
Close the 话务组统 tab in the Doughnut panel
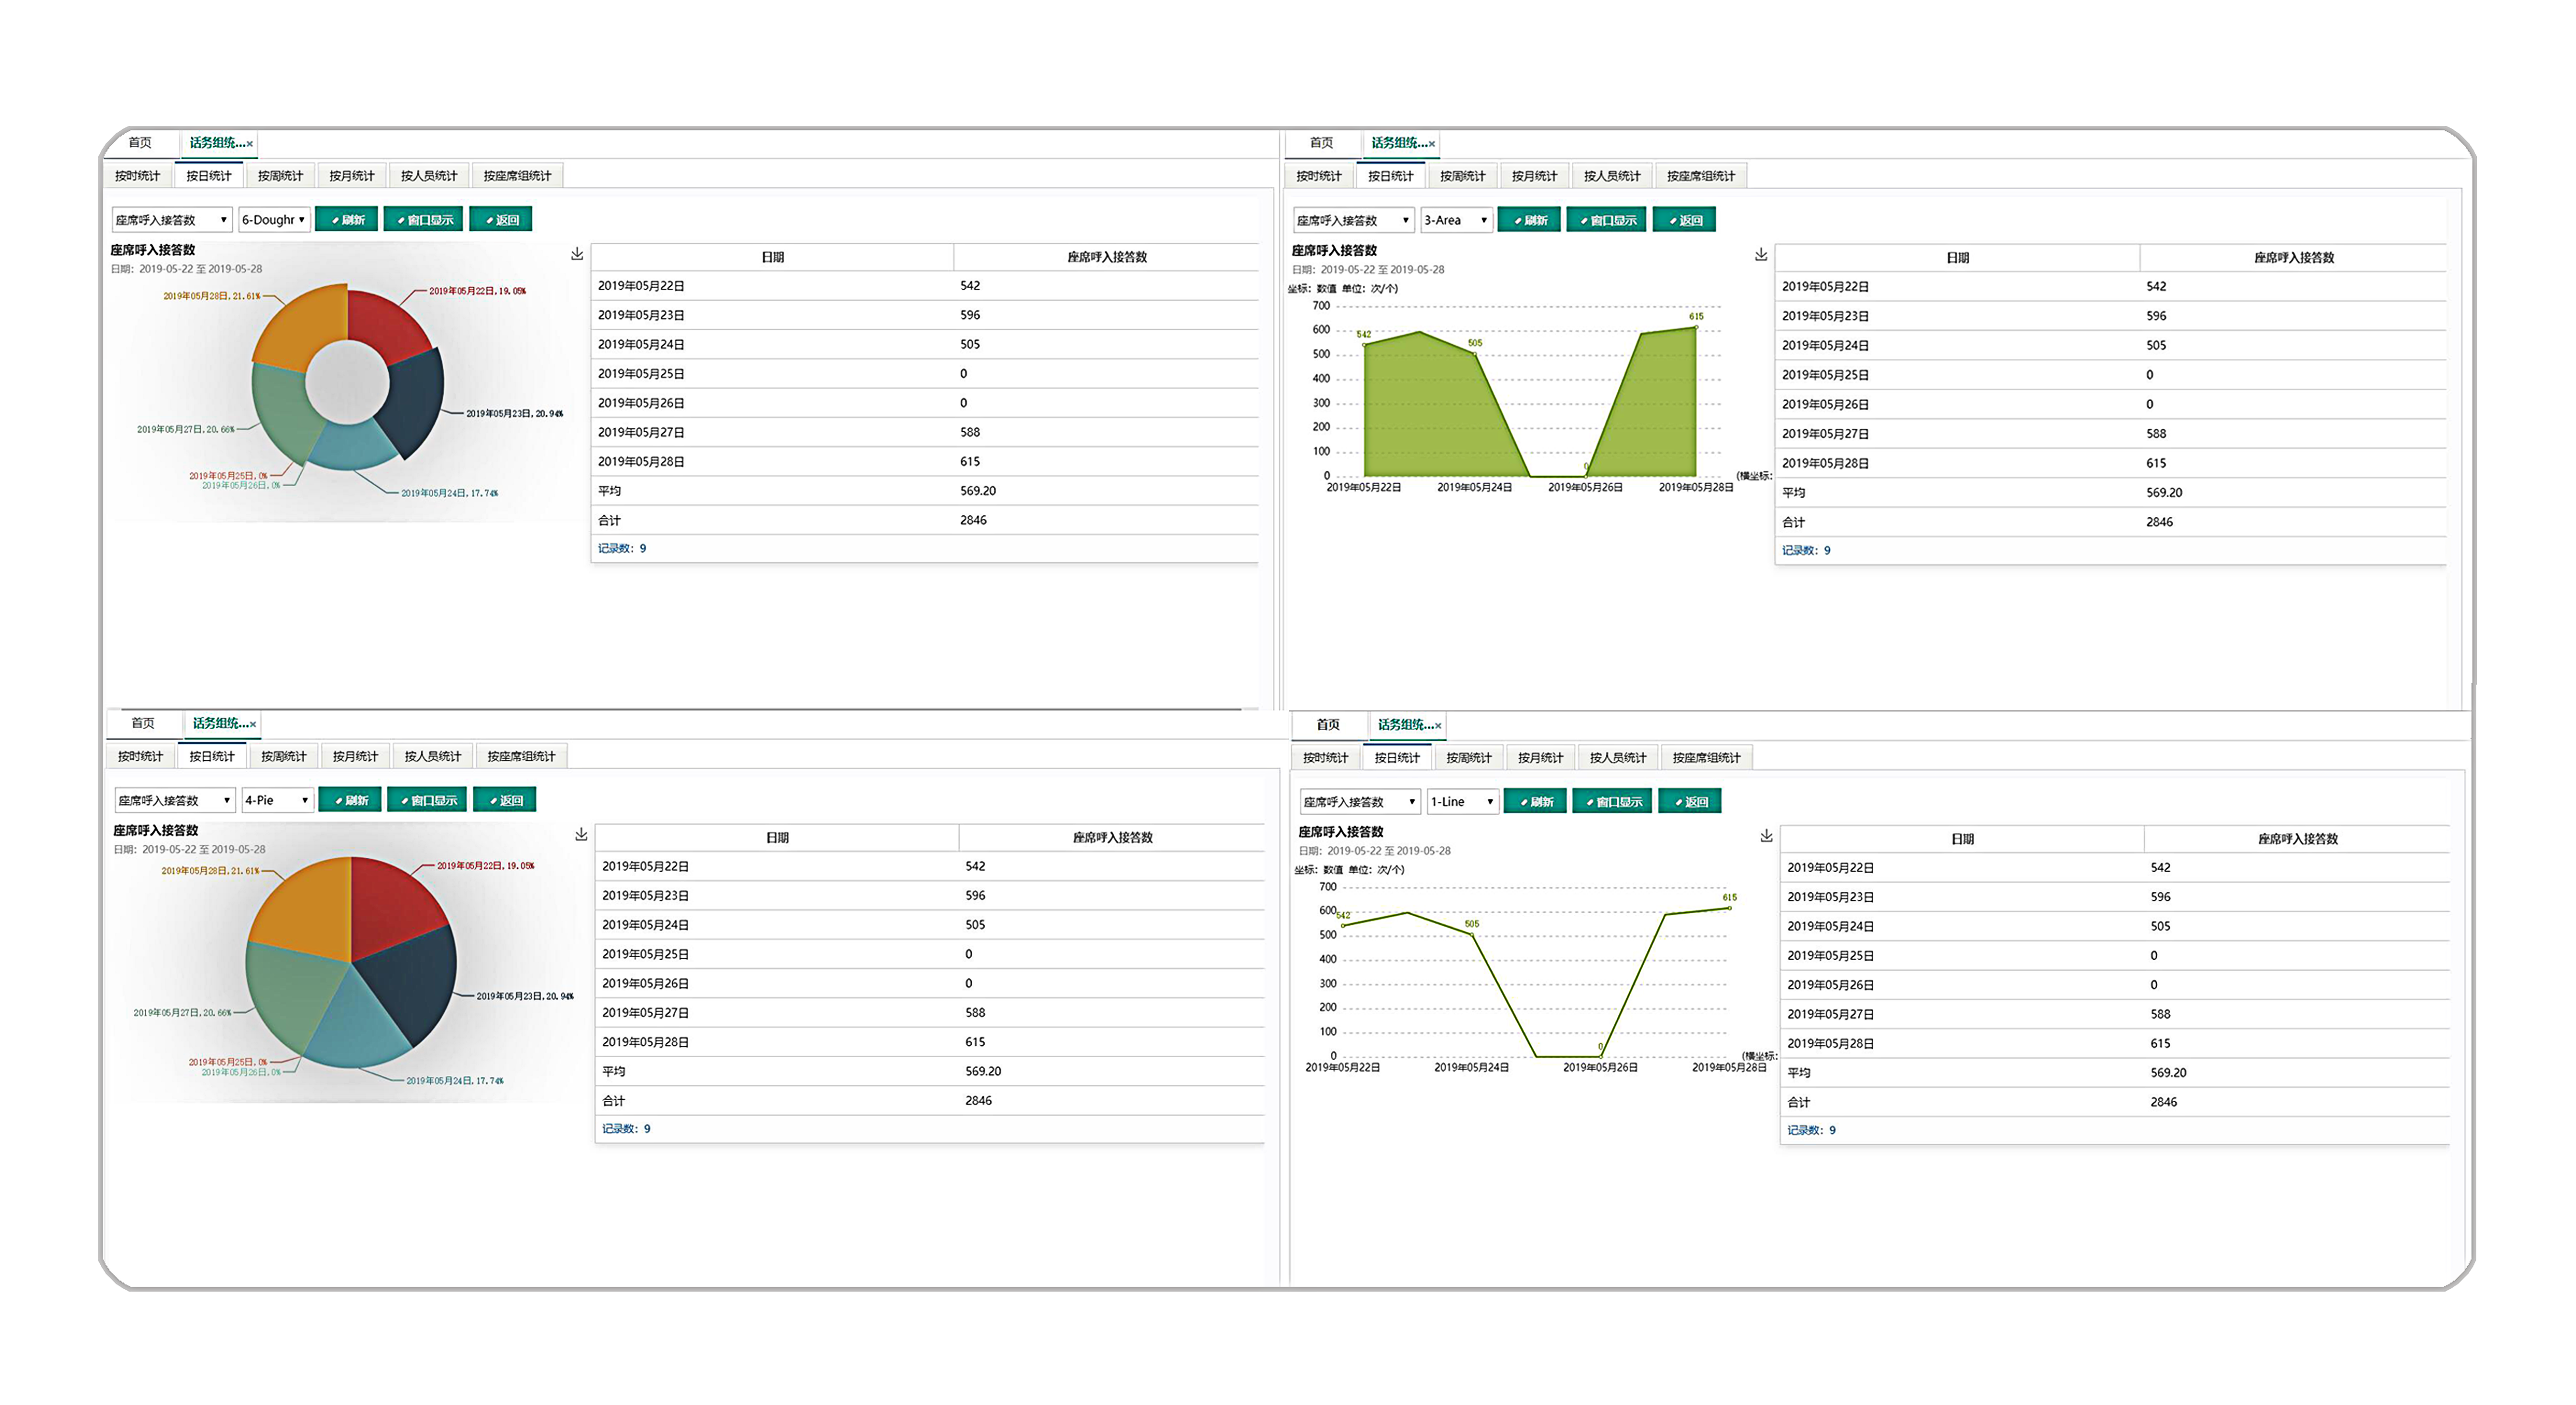pos(250,144)
